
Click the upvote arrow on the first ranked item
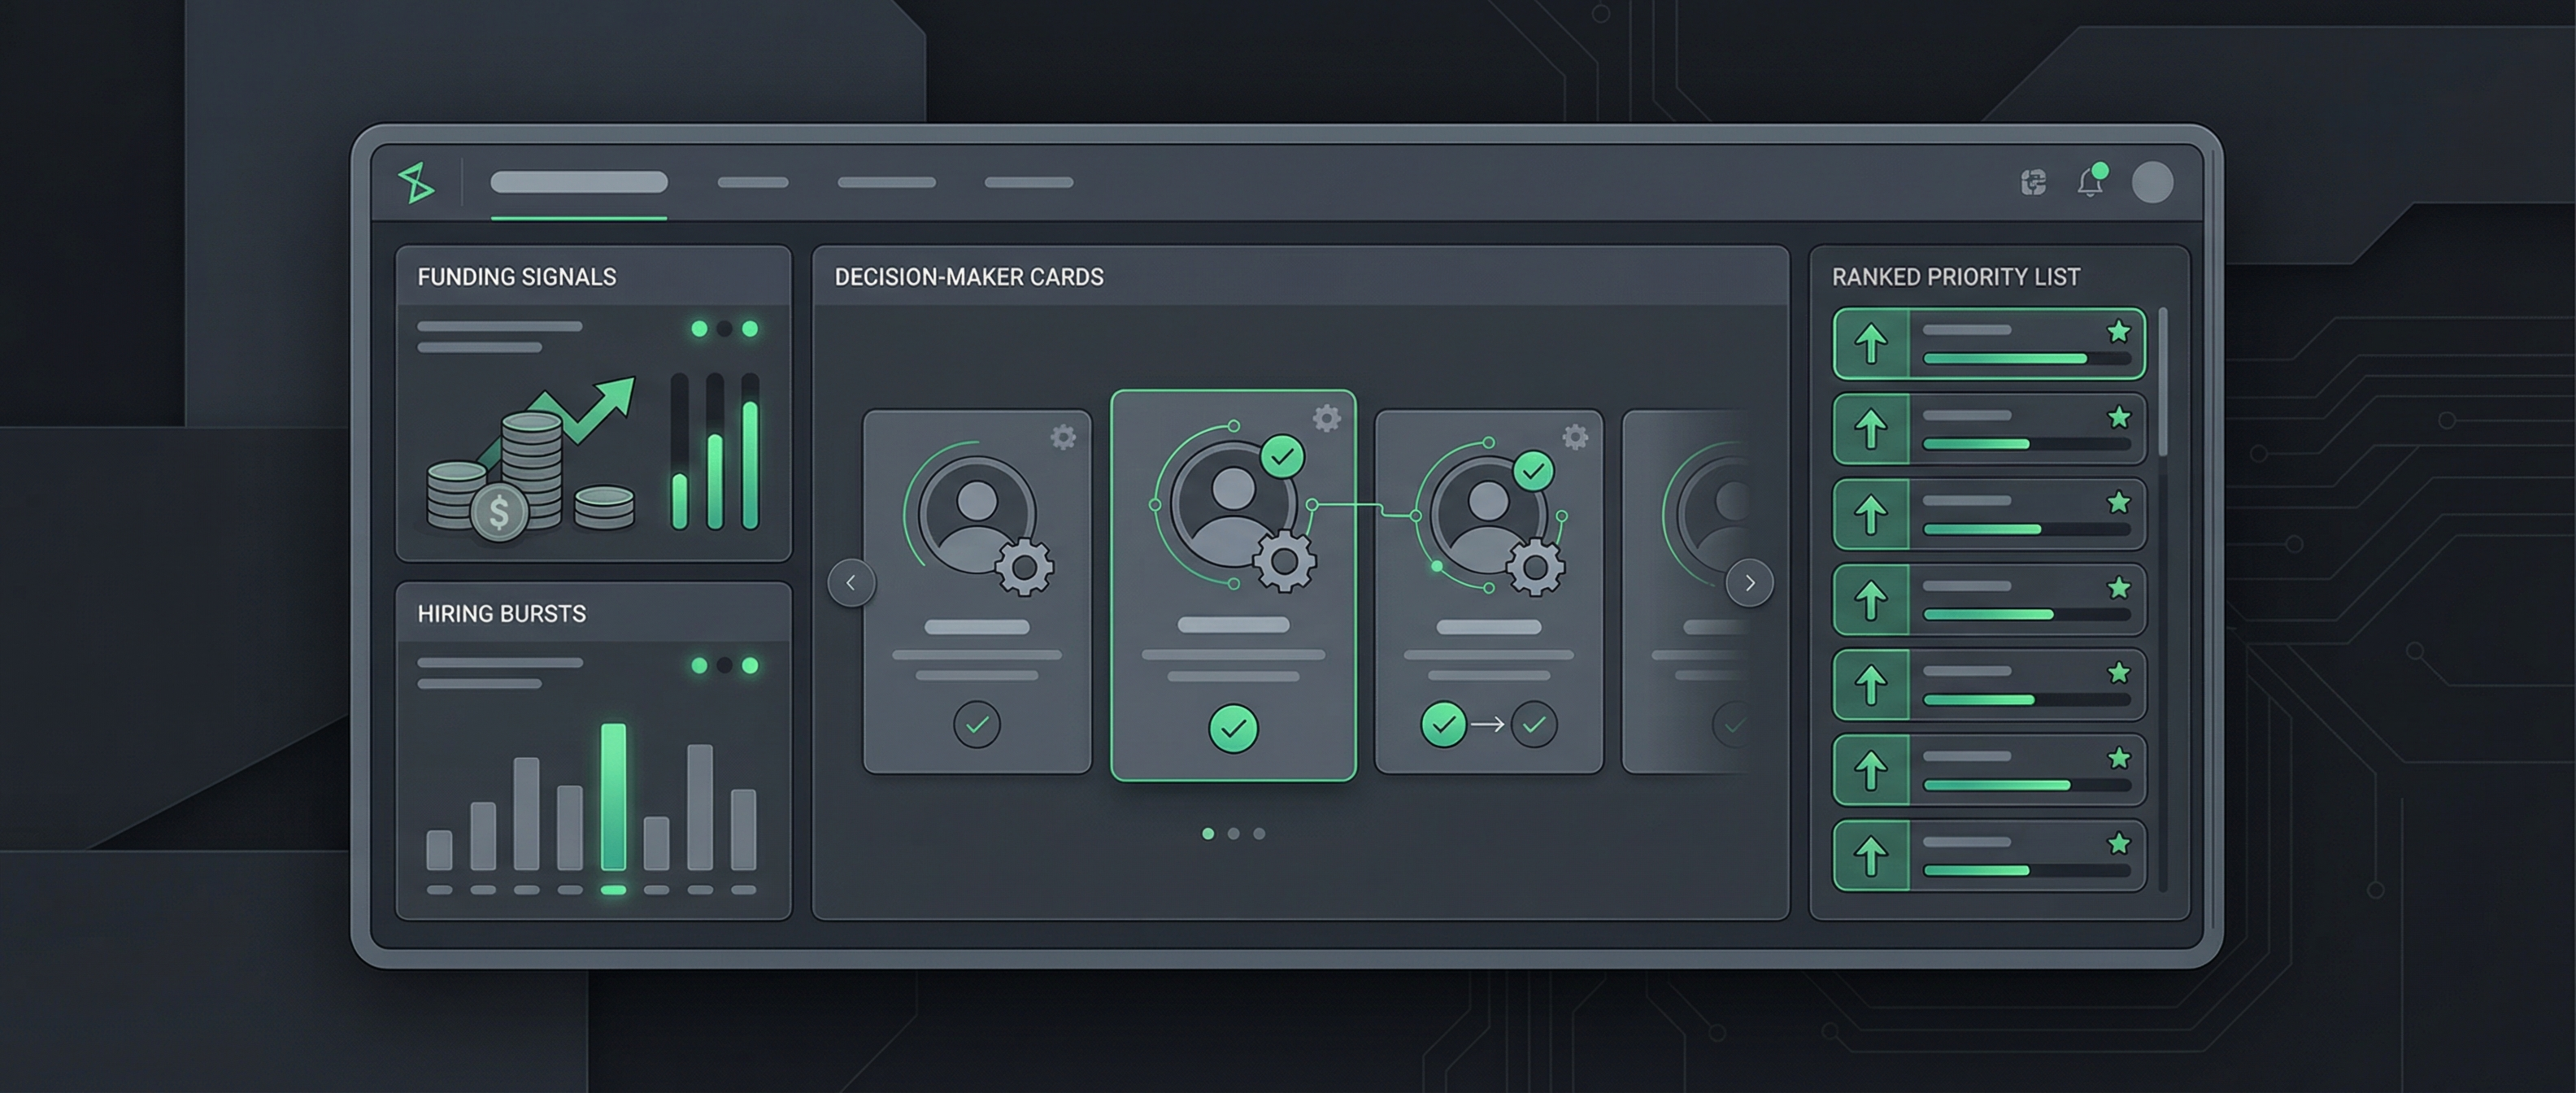(1870, 346)
